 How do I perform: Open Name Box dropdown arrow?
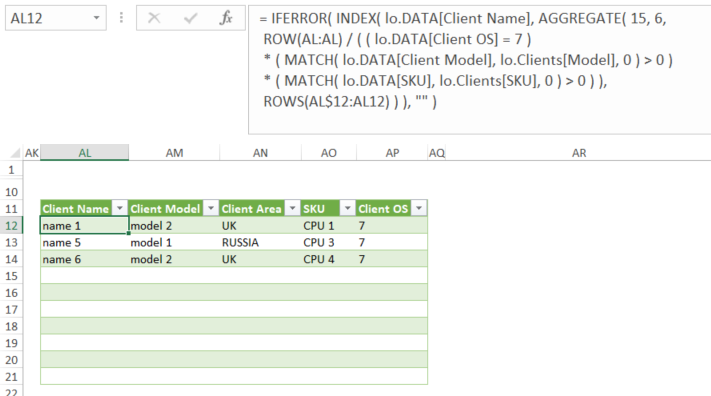tap(97, 18)
